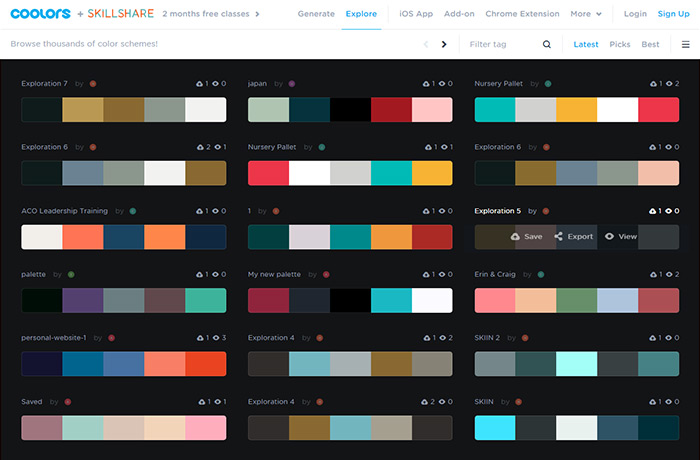Viewport: 700px width, 460px height.
Task: Click the Erin & Craig view eye icon
Action: coord(669,274)
